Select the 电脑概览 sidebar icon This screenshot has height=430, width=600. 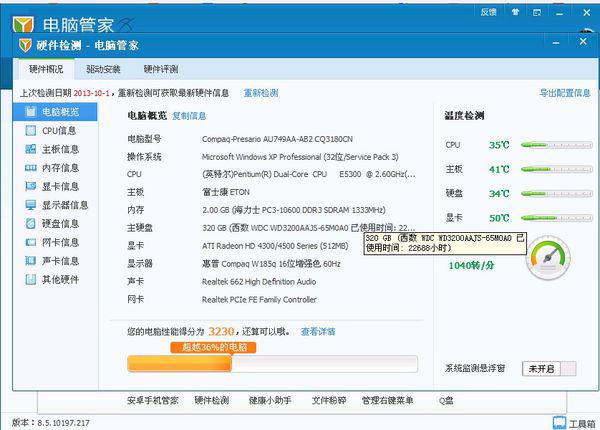point(31,112)
